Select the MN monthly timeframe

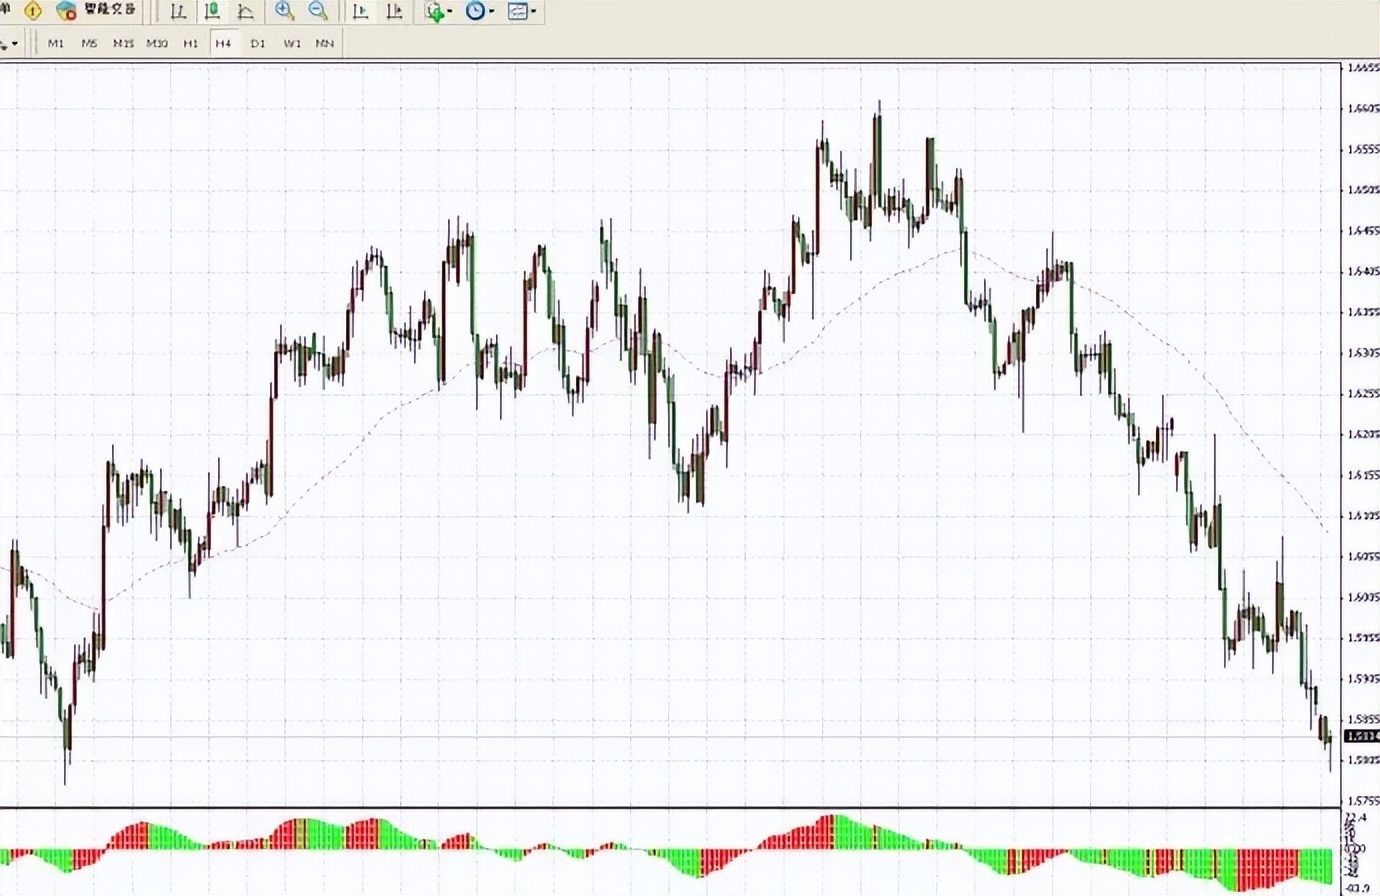(325, 43)
